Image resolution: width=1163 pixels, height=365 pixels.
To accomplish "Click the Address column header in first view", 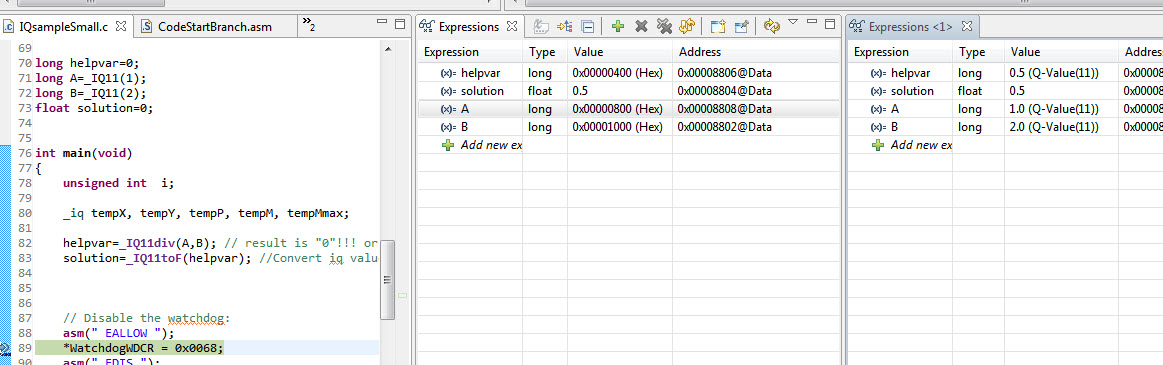I will [x=756, y=52].
